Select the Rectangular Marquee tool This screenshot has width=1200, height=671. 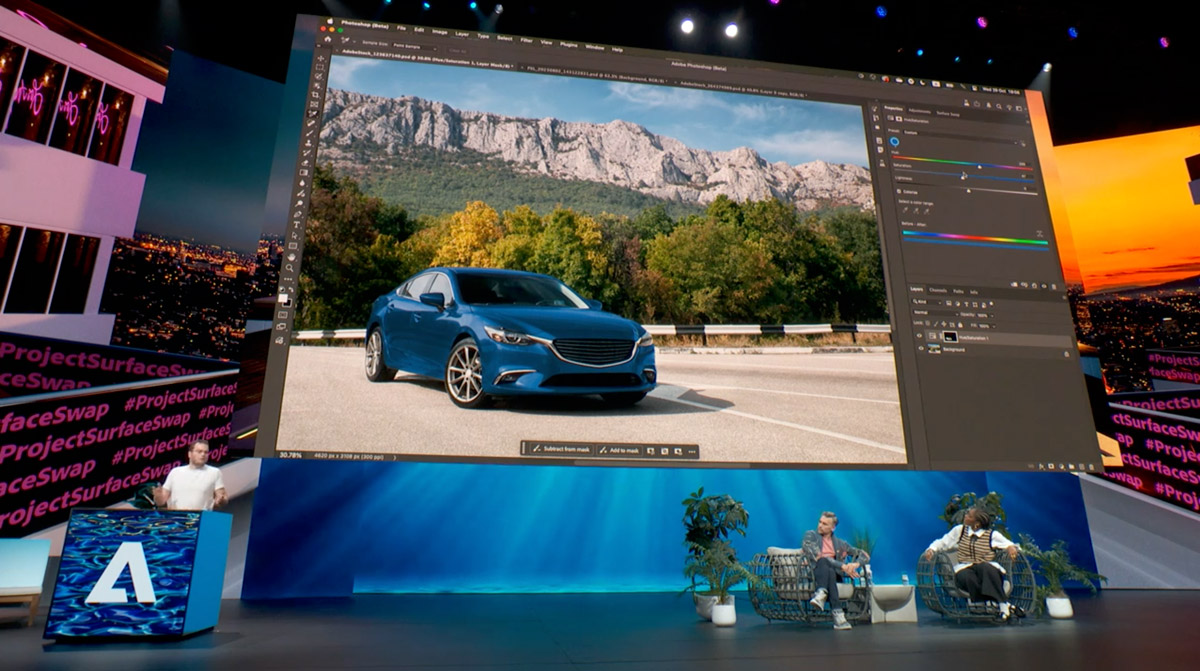click(320, 66)
